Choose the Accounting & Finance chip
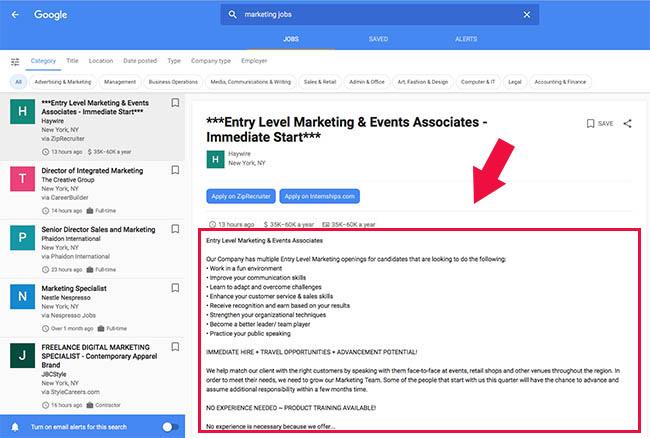Screen dimensions: 650x438 560,82
